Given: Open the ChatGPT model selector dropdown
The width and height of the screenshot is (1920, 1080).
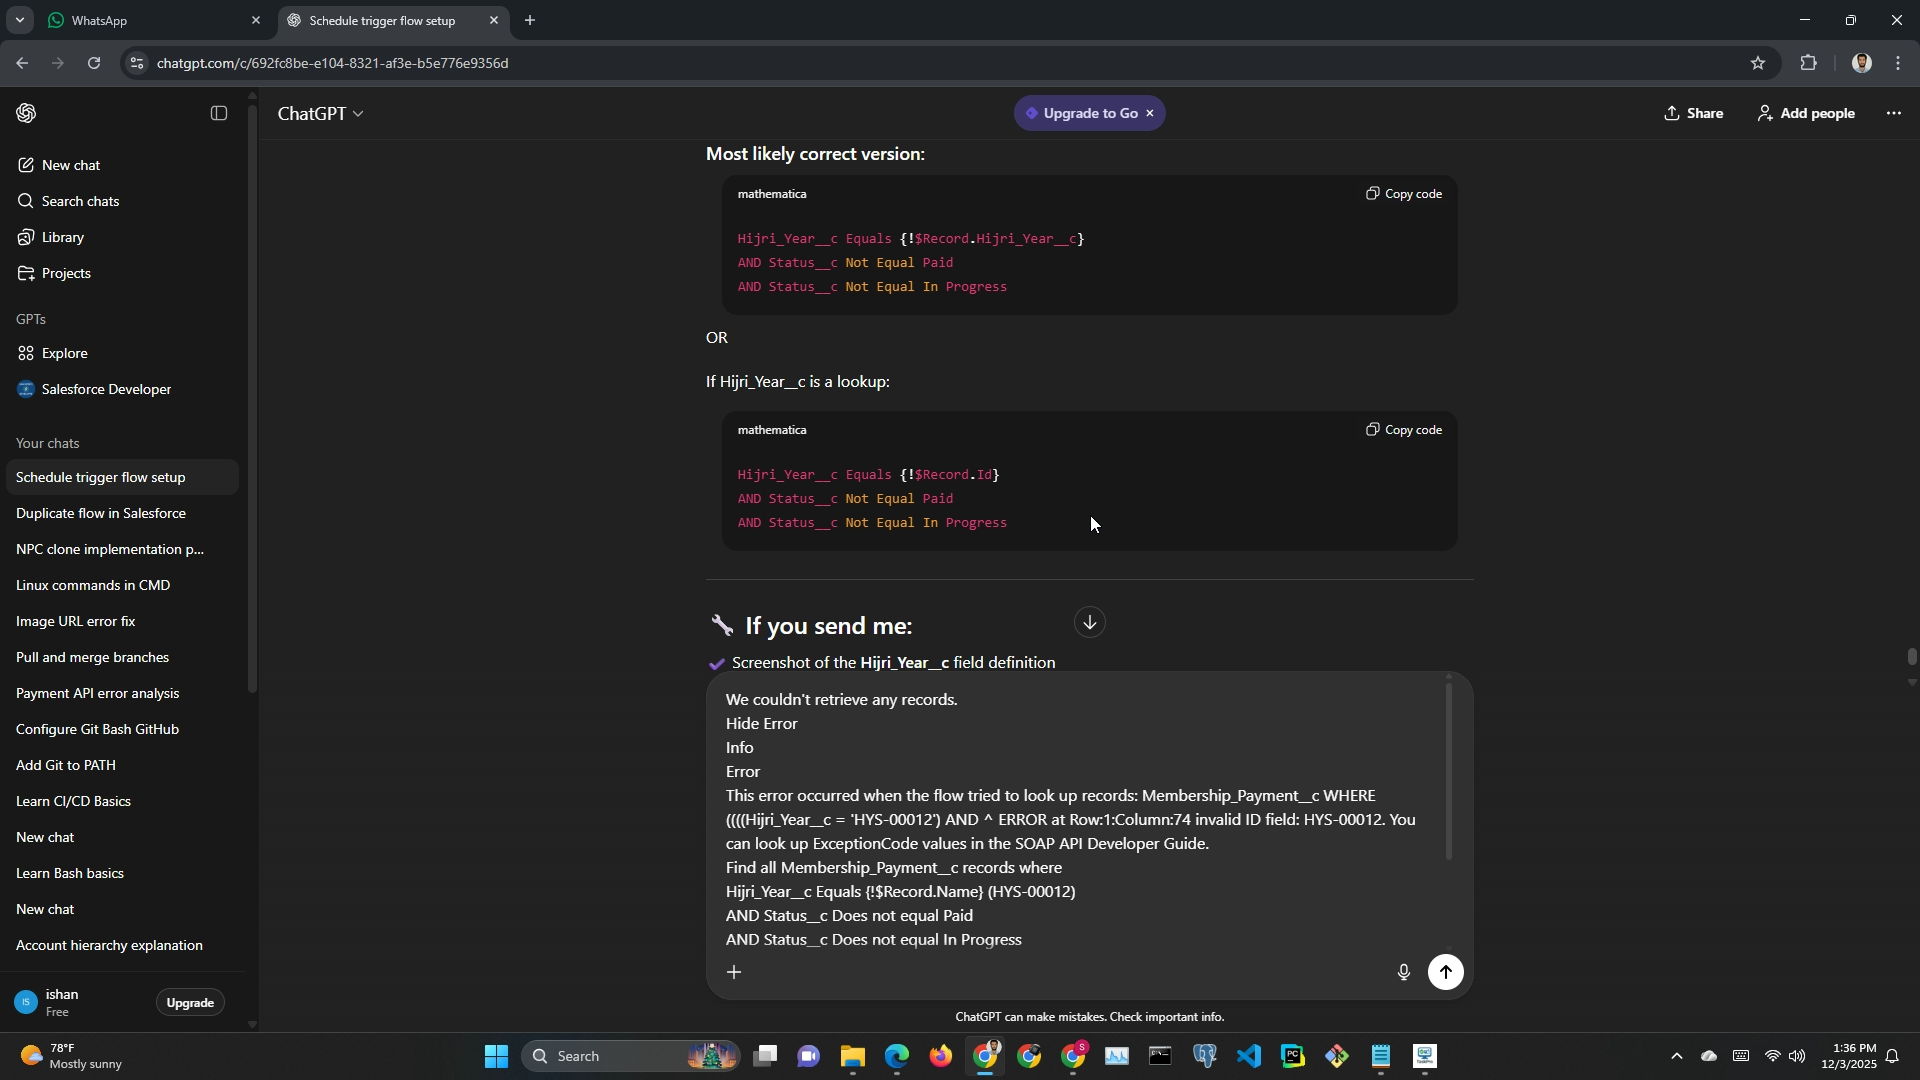Looking at the screenshot, I should tap(320, 114).
